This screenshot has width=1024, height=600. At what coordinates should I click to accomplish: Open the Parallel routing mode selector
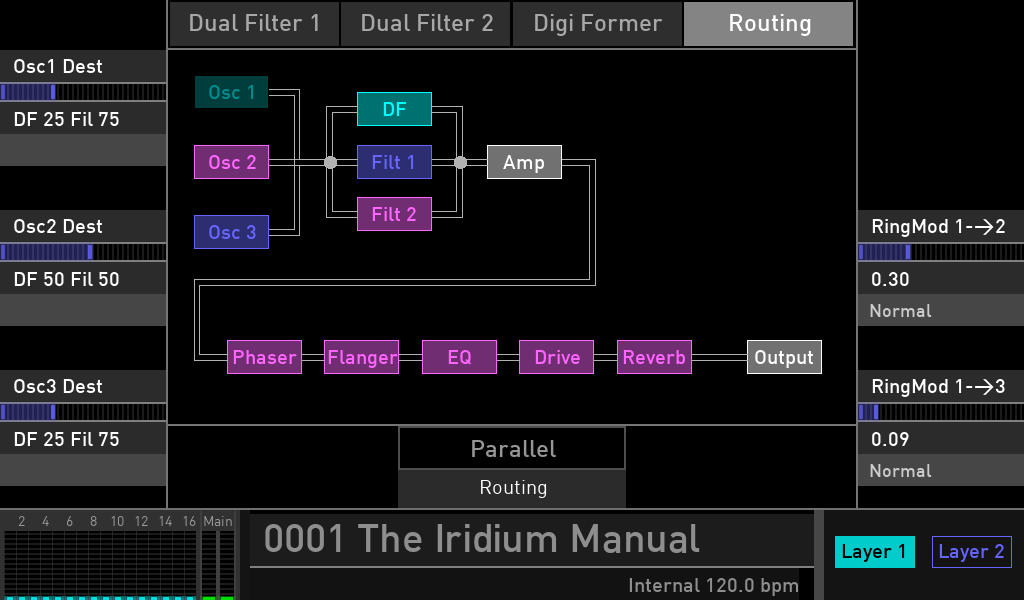click(512, 449)
